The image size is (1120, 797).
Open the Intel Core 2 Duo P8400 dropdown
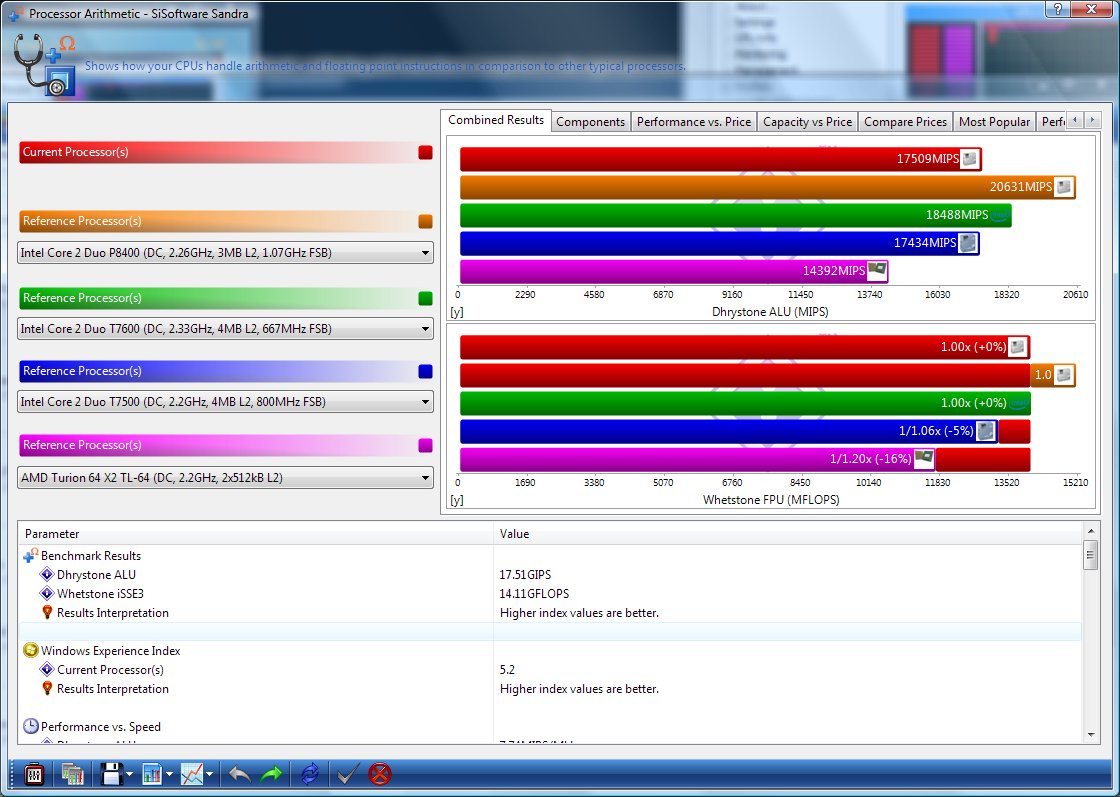225,252
